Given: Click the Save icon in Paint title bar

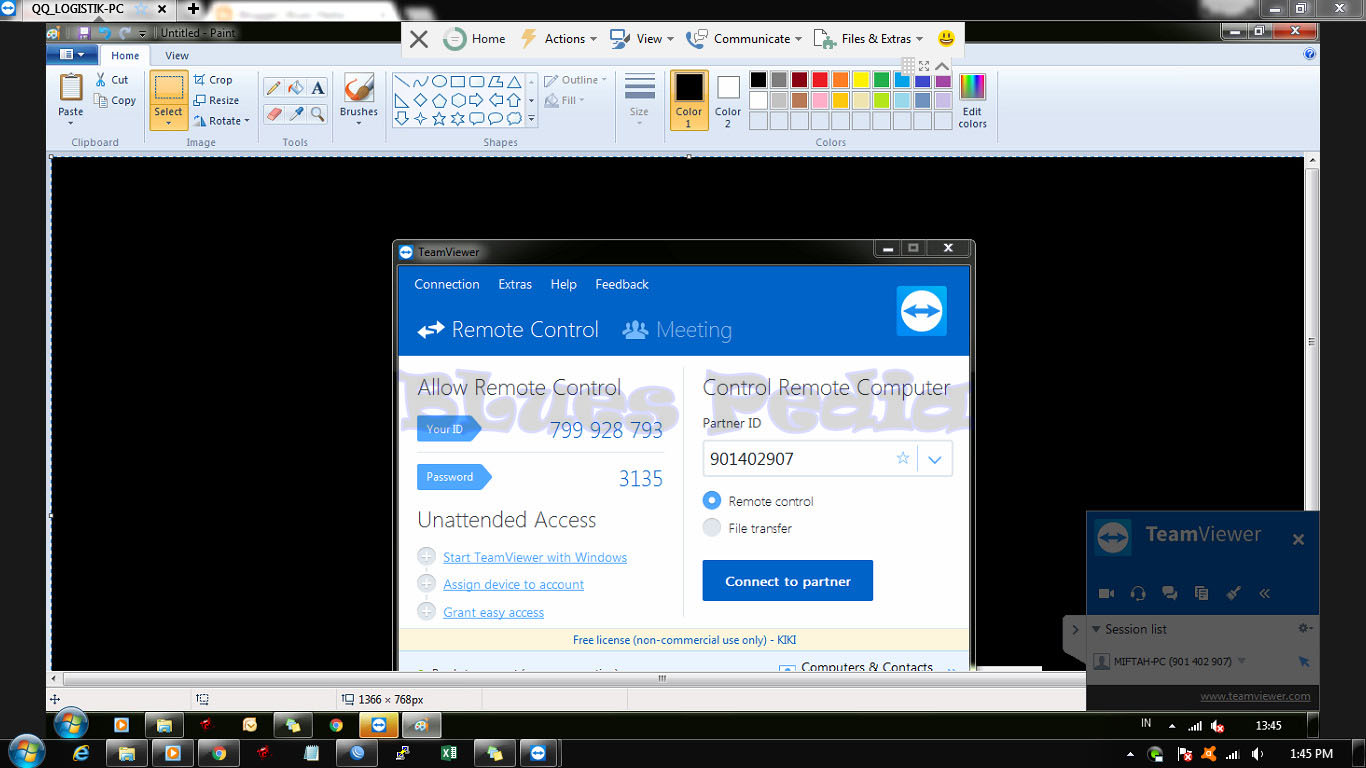Looking at the screenshot, I should [x=84, y=33].
